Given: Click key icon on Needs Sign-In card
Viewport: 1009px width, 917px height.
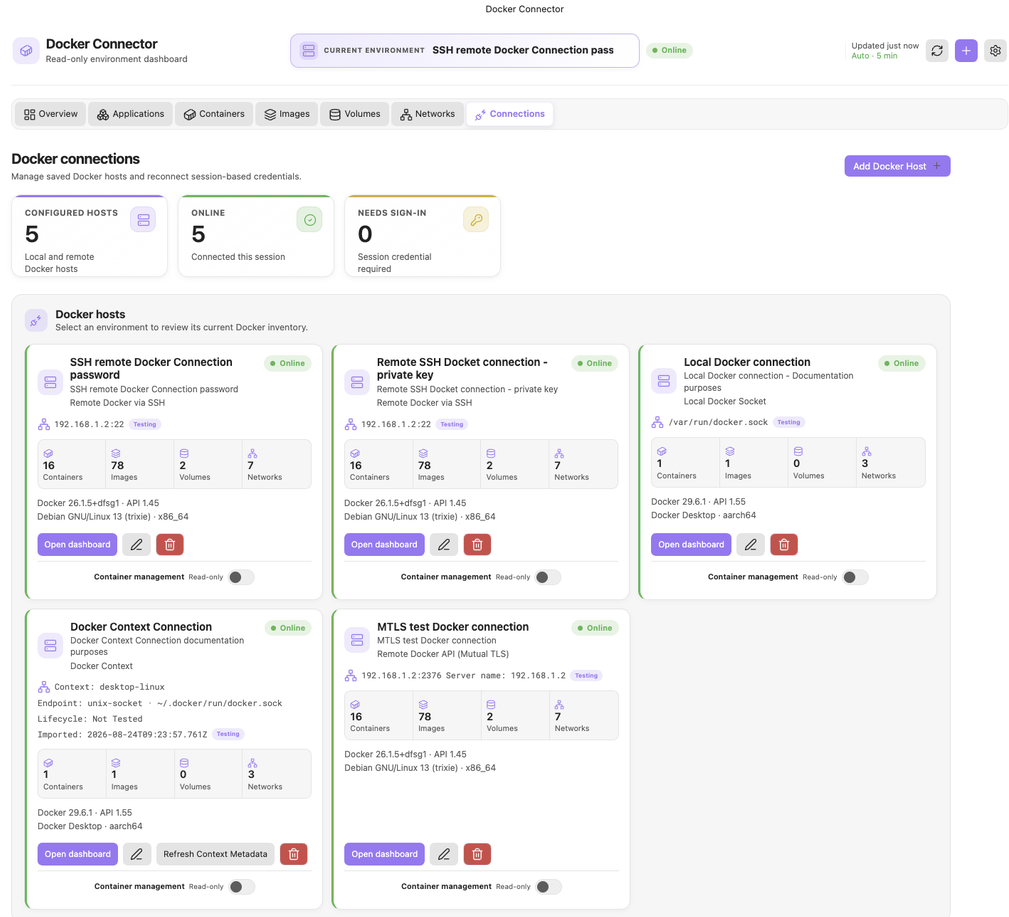Looking at the screenshot, I should pyautogui.click(x=476, y=220).
